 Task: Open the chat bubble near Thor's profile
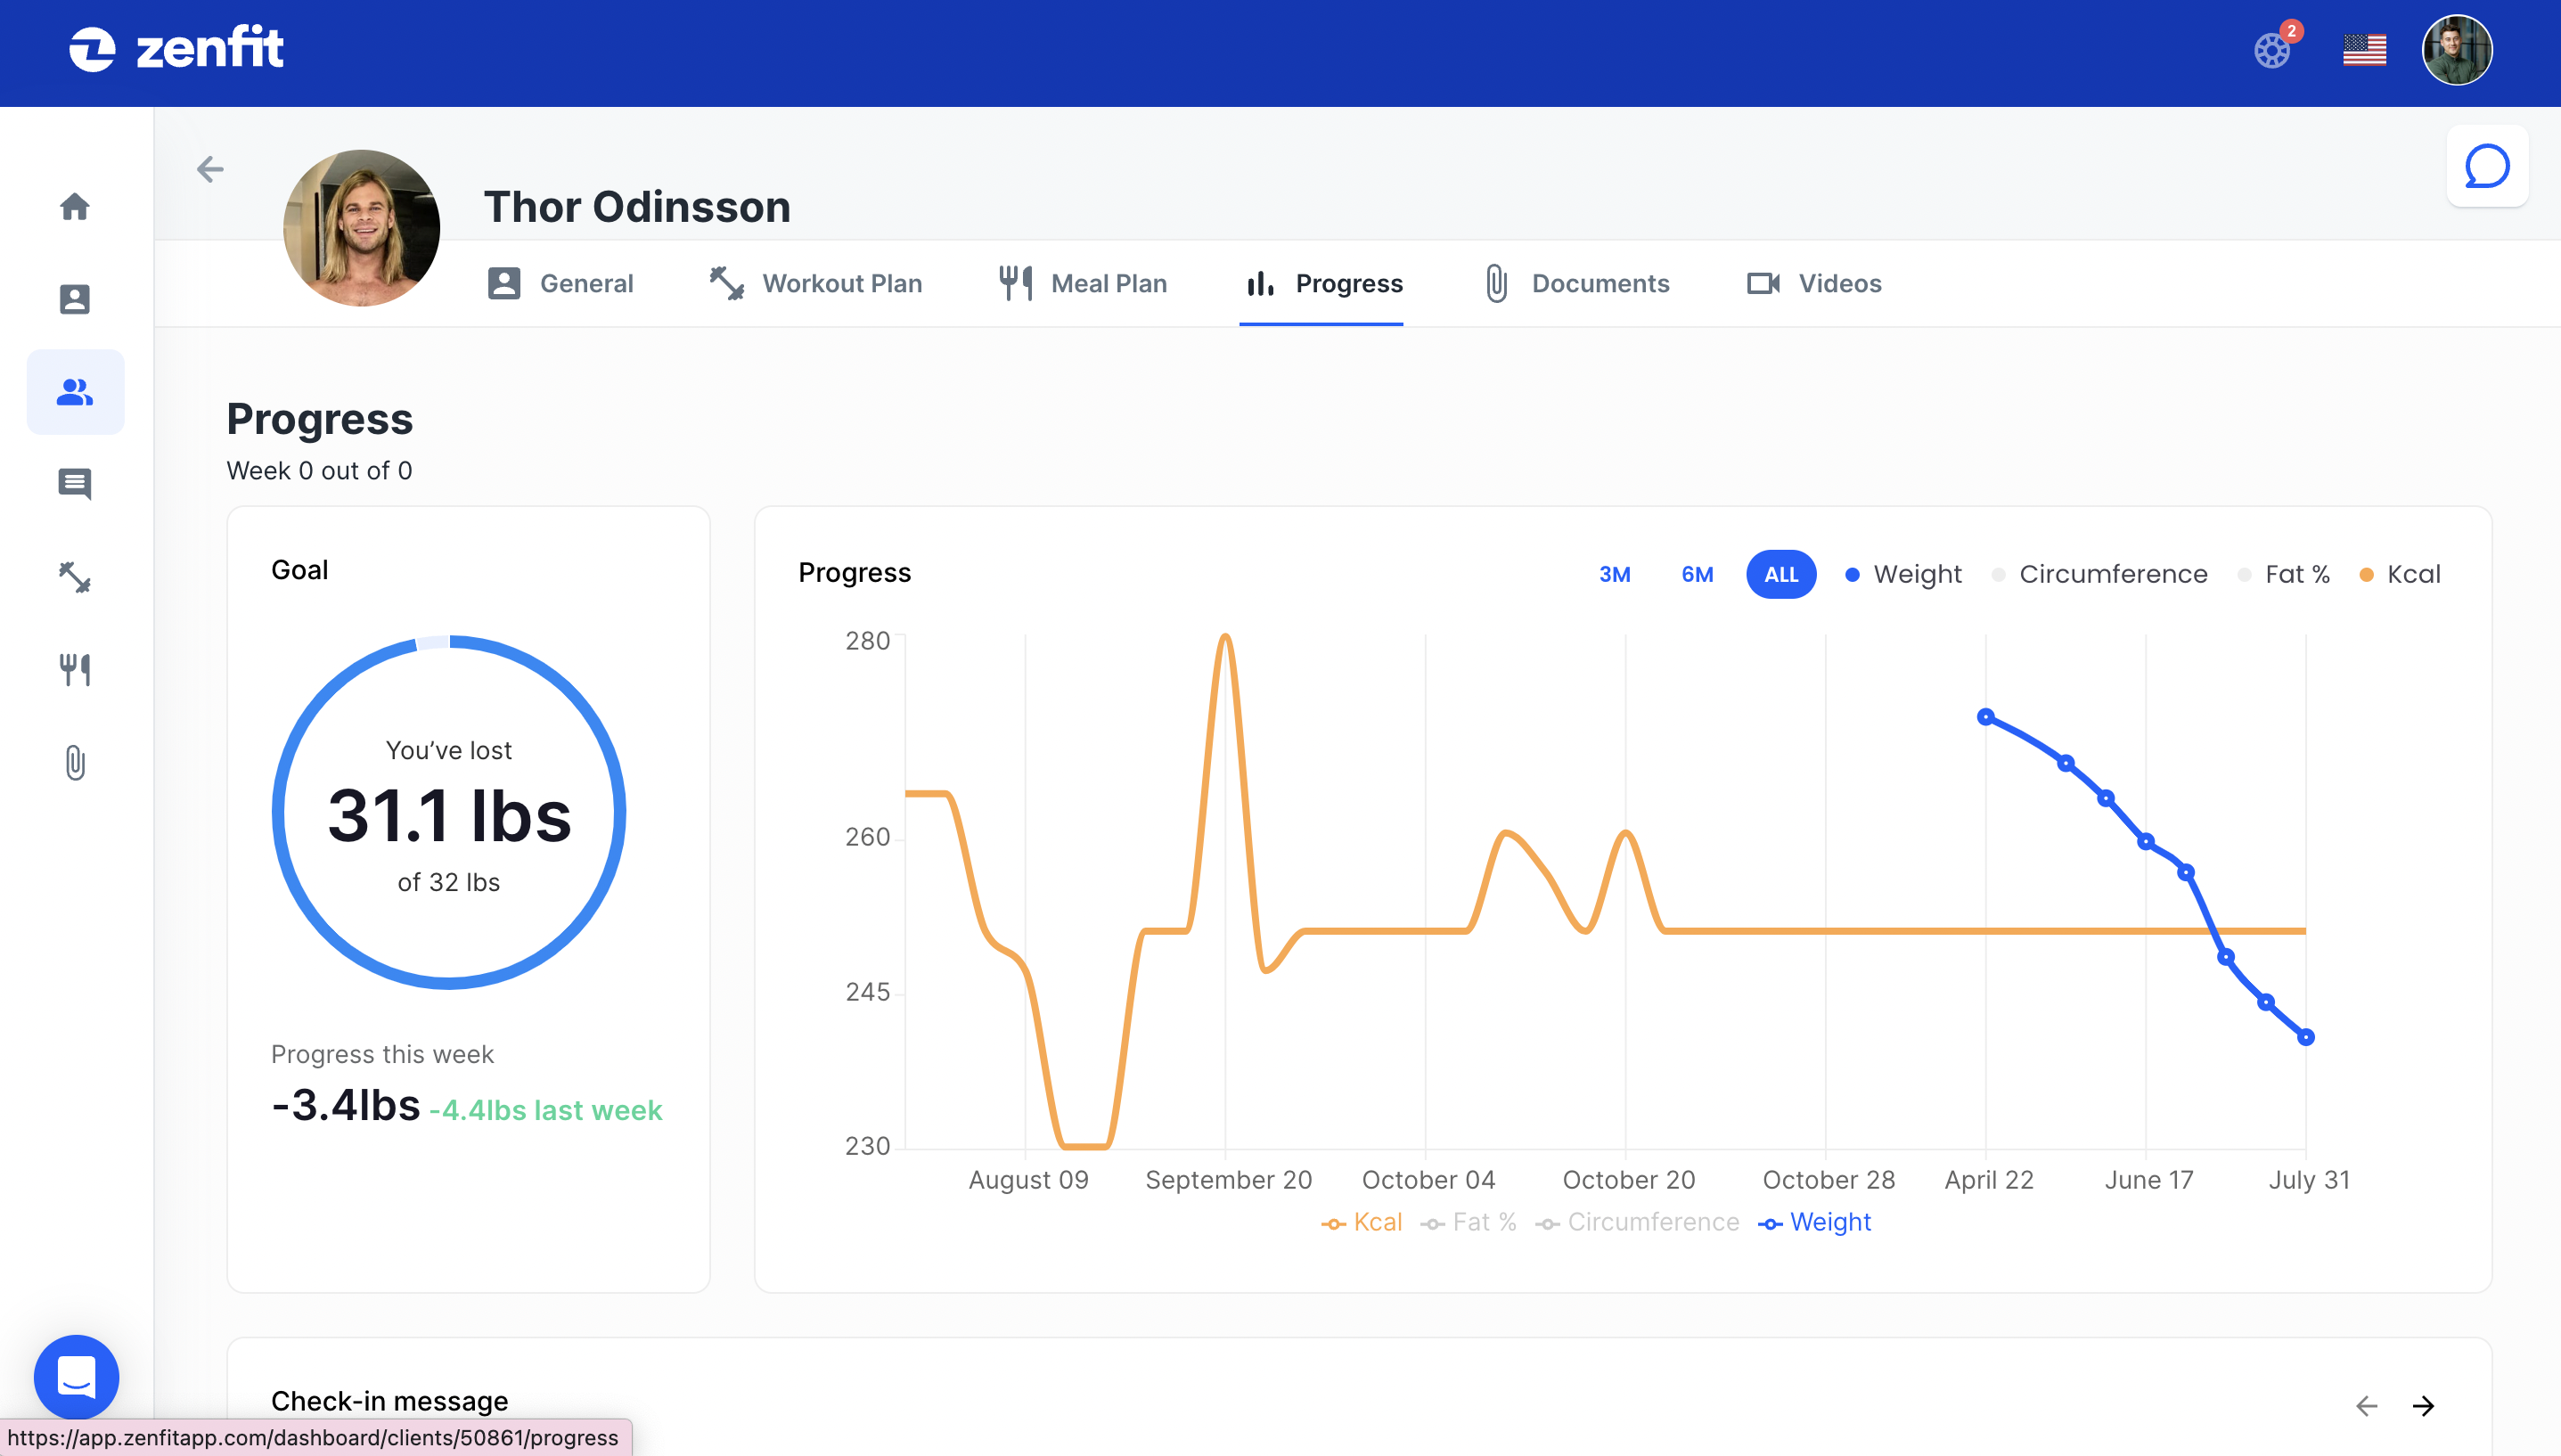click(2487, 167)
